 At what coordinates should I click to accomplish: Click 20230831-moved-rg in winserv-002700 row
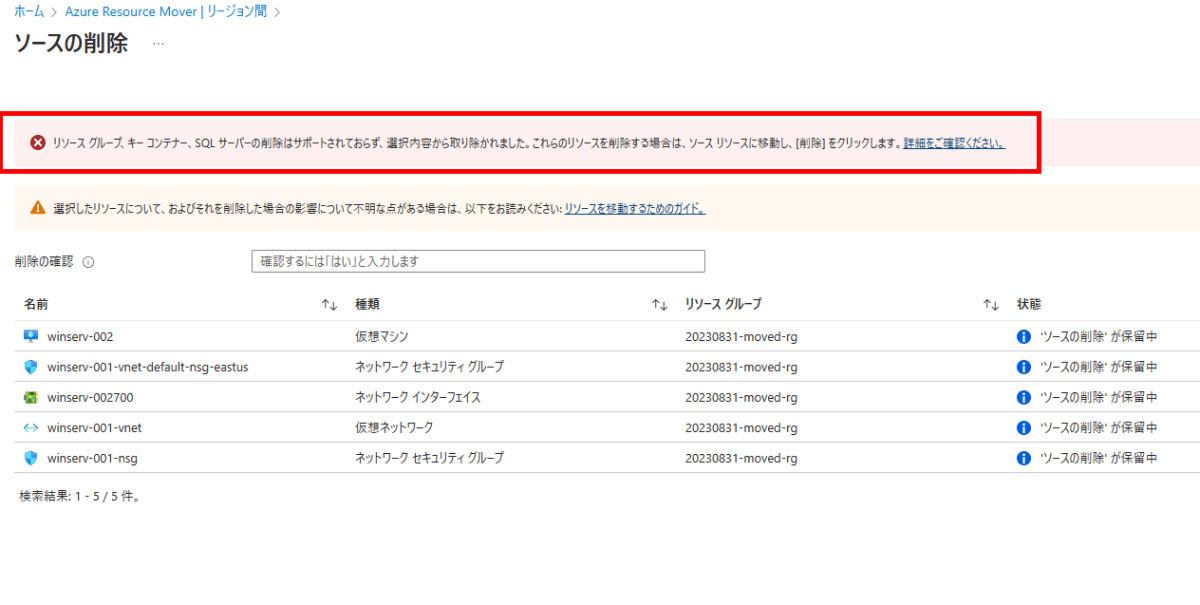click(x=741, y=397)
